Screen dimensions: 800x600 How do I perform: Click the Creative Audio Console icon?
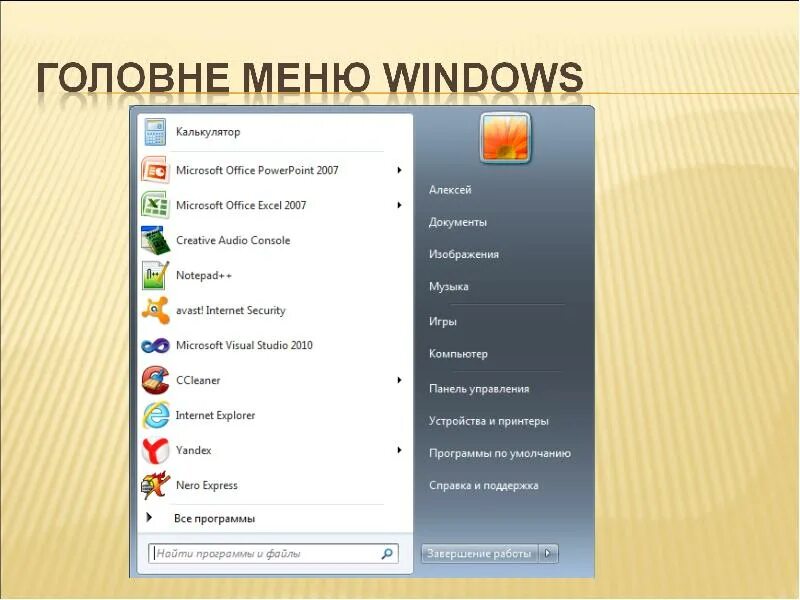[x=155, y=240]
